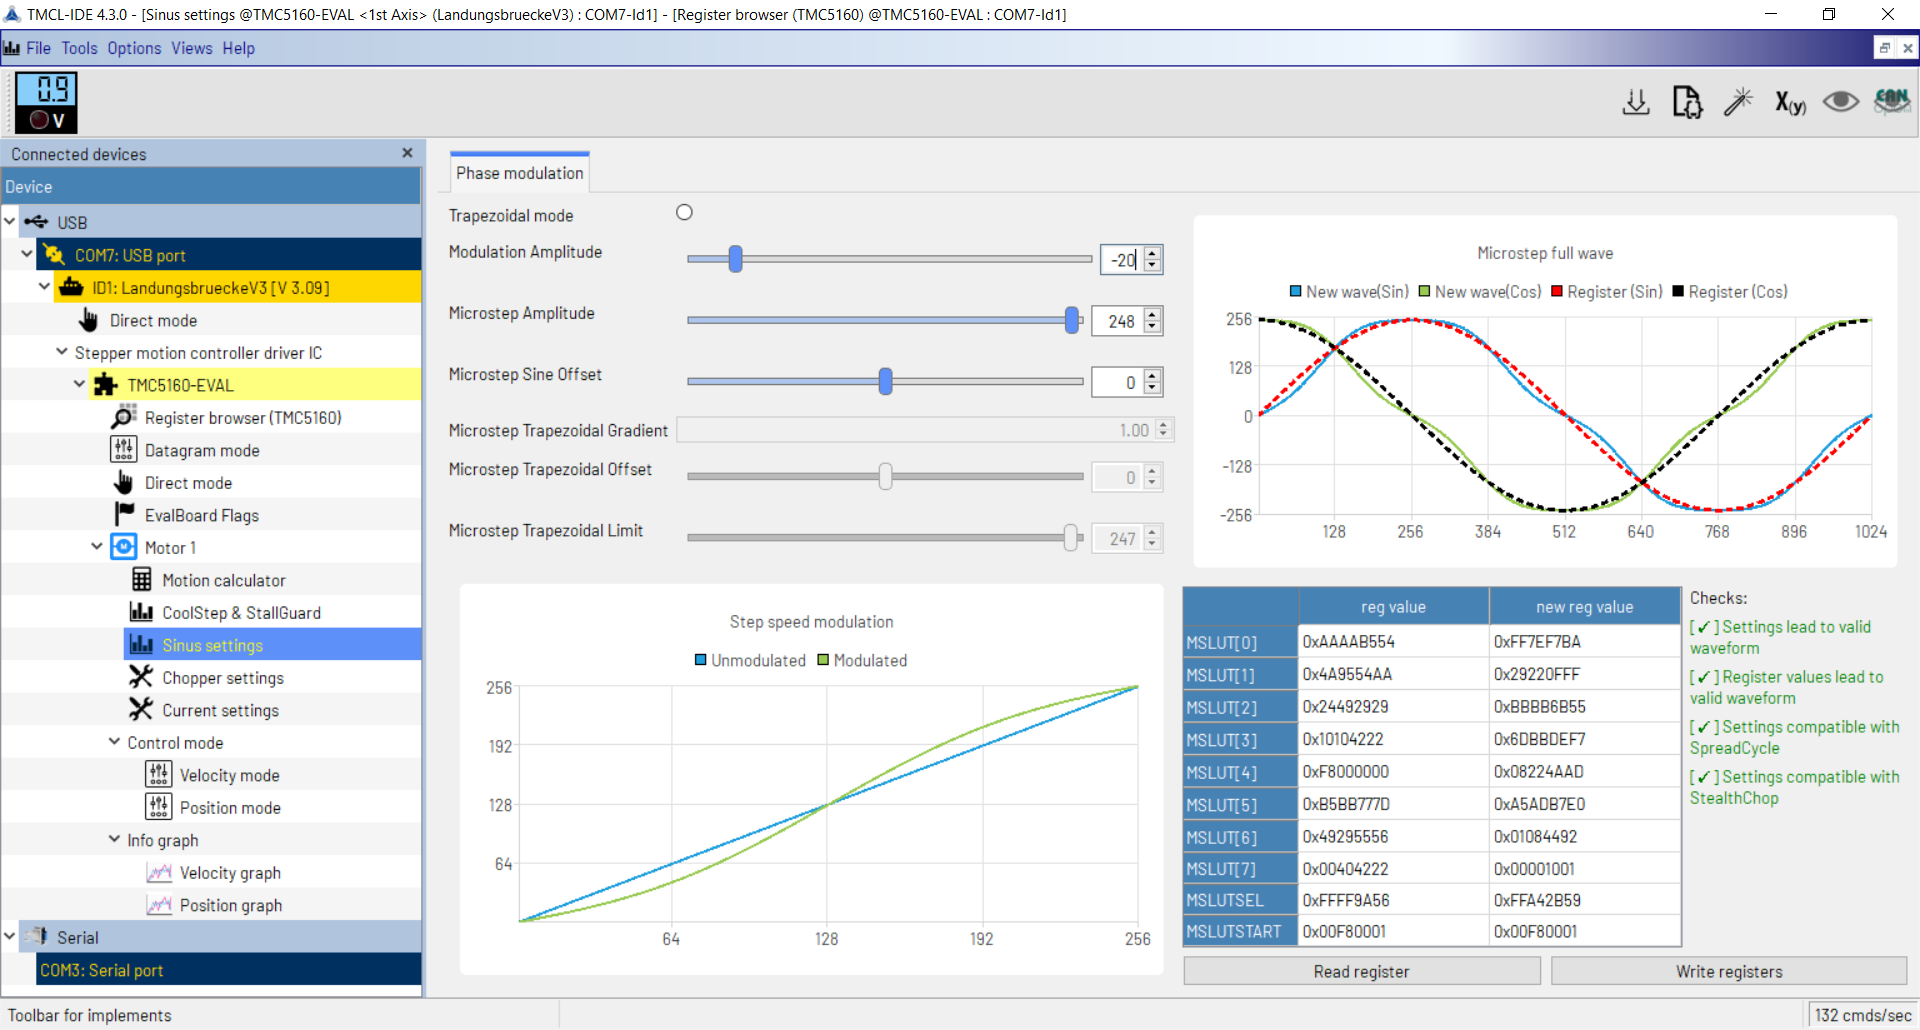This screenshot has width=1920, height=1030.
Task: Toggle Register (Cos) legend entry
Action: 1730,292
